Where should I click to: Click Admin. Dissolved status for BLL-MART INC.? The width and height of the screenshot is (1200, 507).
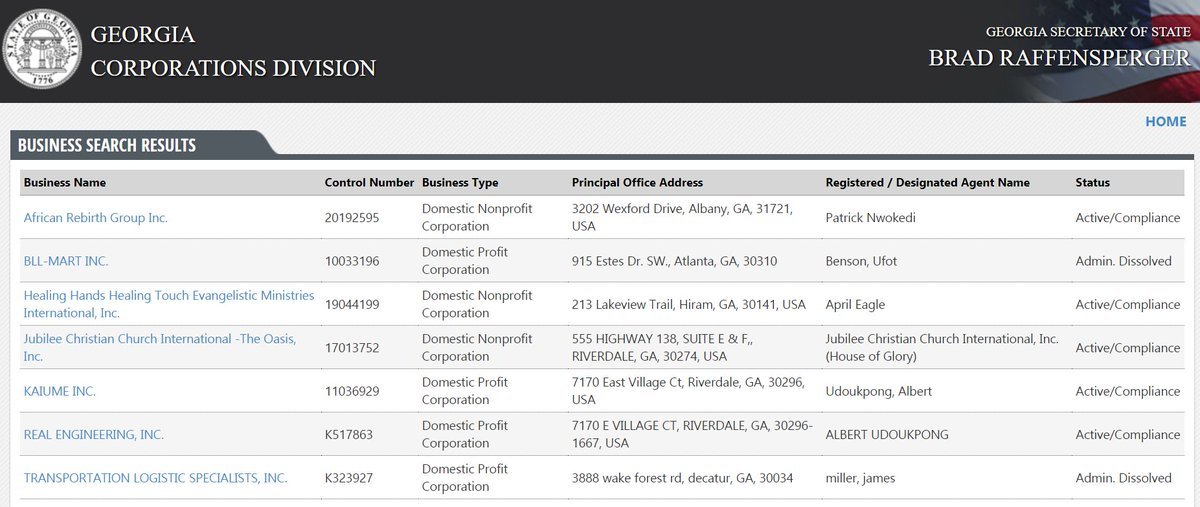[x=1123, y=261]
